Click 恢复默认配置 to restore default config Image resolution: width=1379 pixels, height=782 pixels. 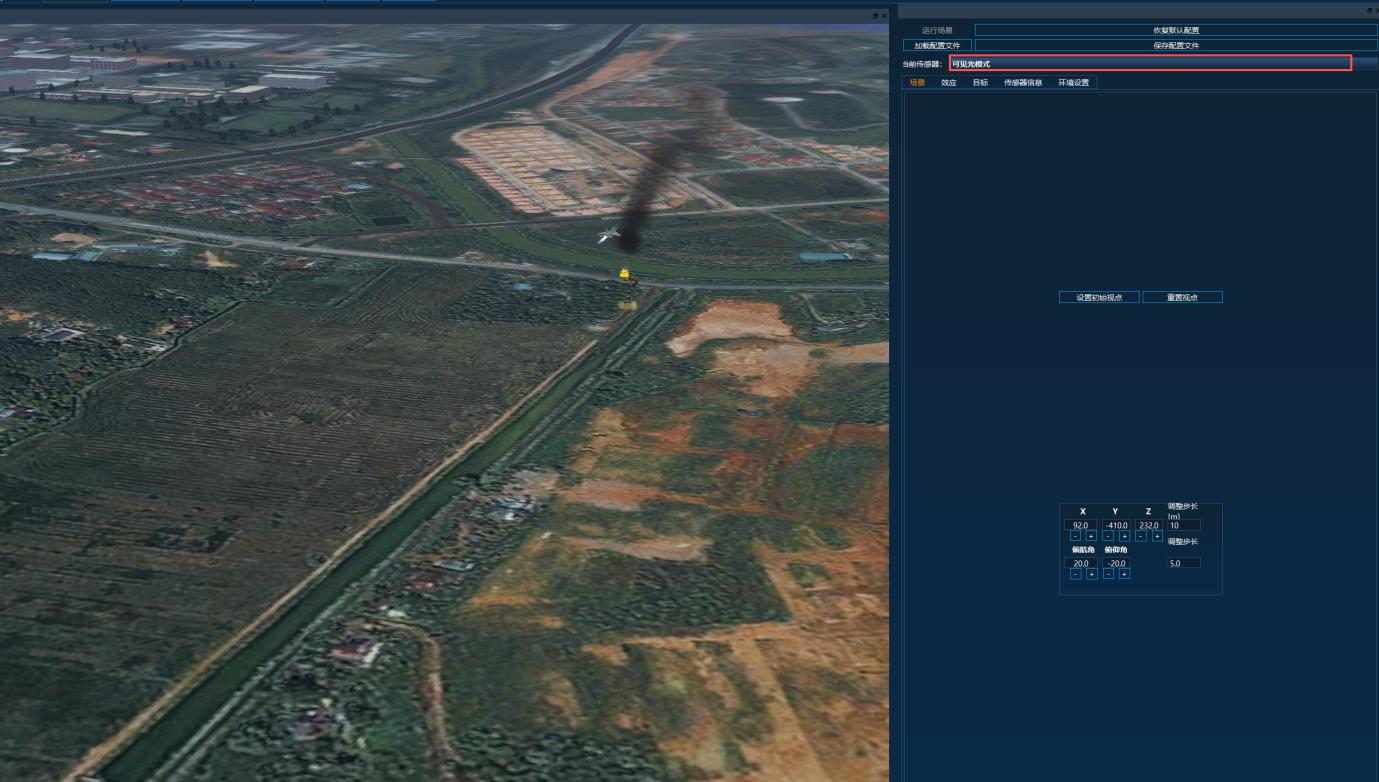coord(1176,30)
